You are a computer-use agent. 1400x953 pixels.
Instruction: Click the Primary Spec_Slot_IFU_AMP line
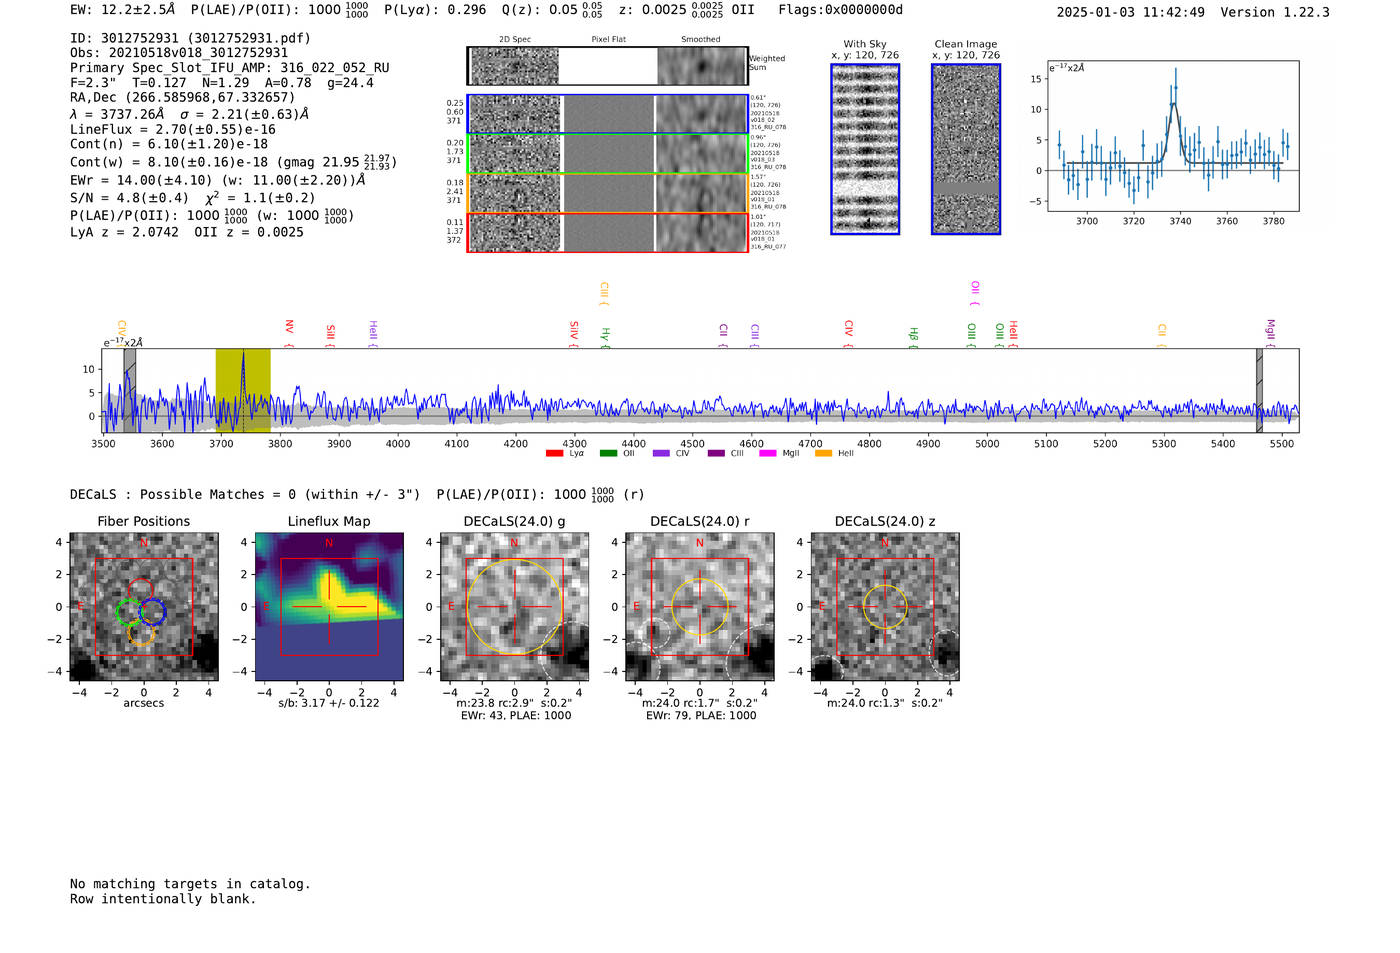click(x=230, y=68)
